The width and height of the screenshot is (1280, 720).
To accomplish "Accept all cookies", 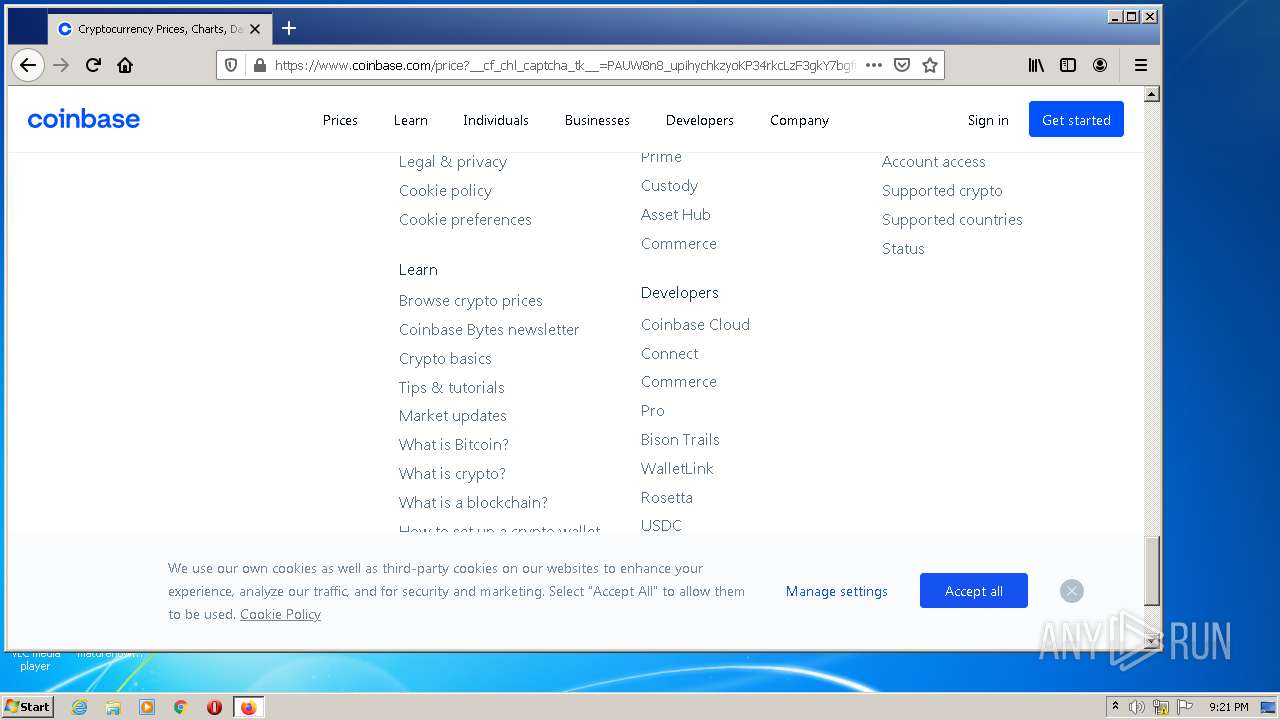I will (974, 591).
